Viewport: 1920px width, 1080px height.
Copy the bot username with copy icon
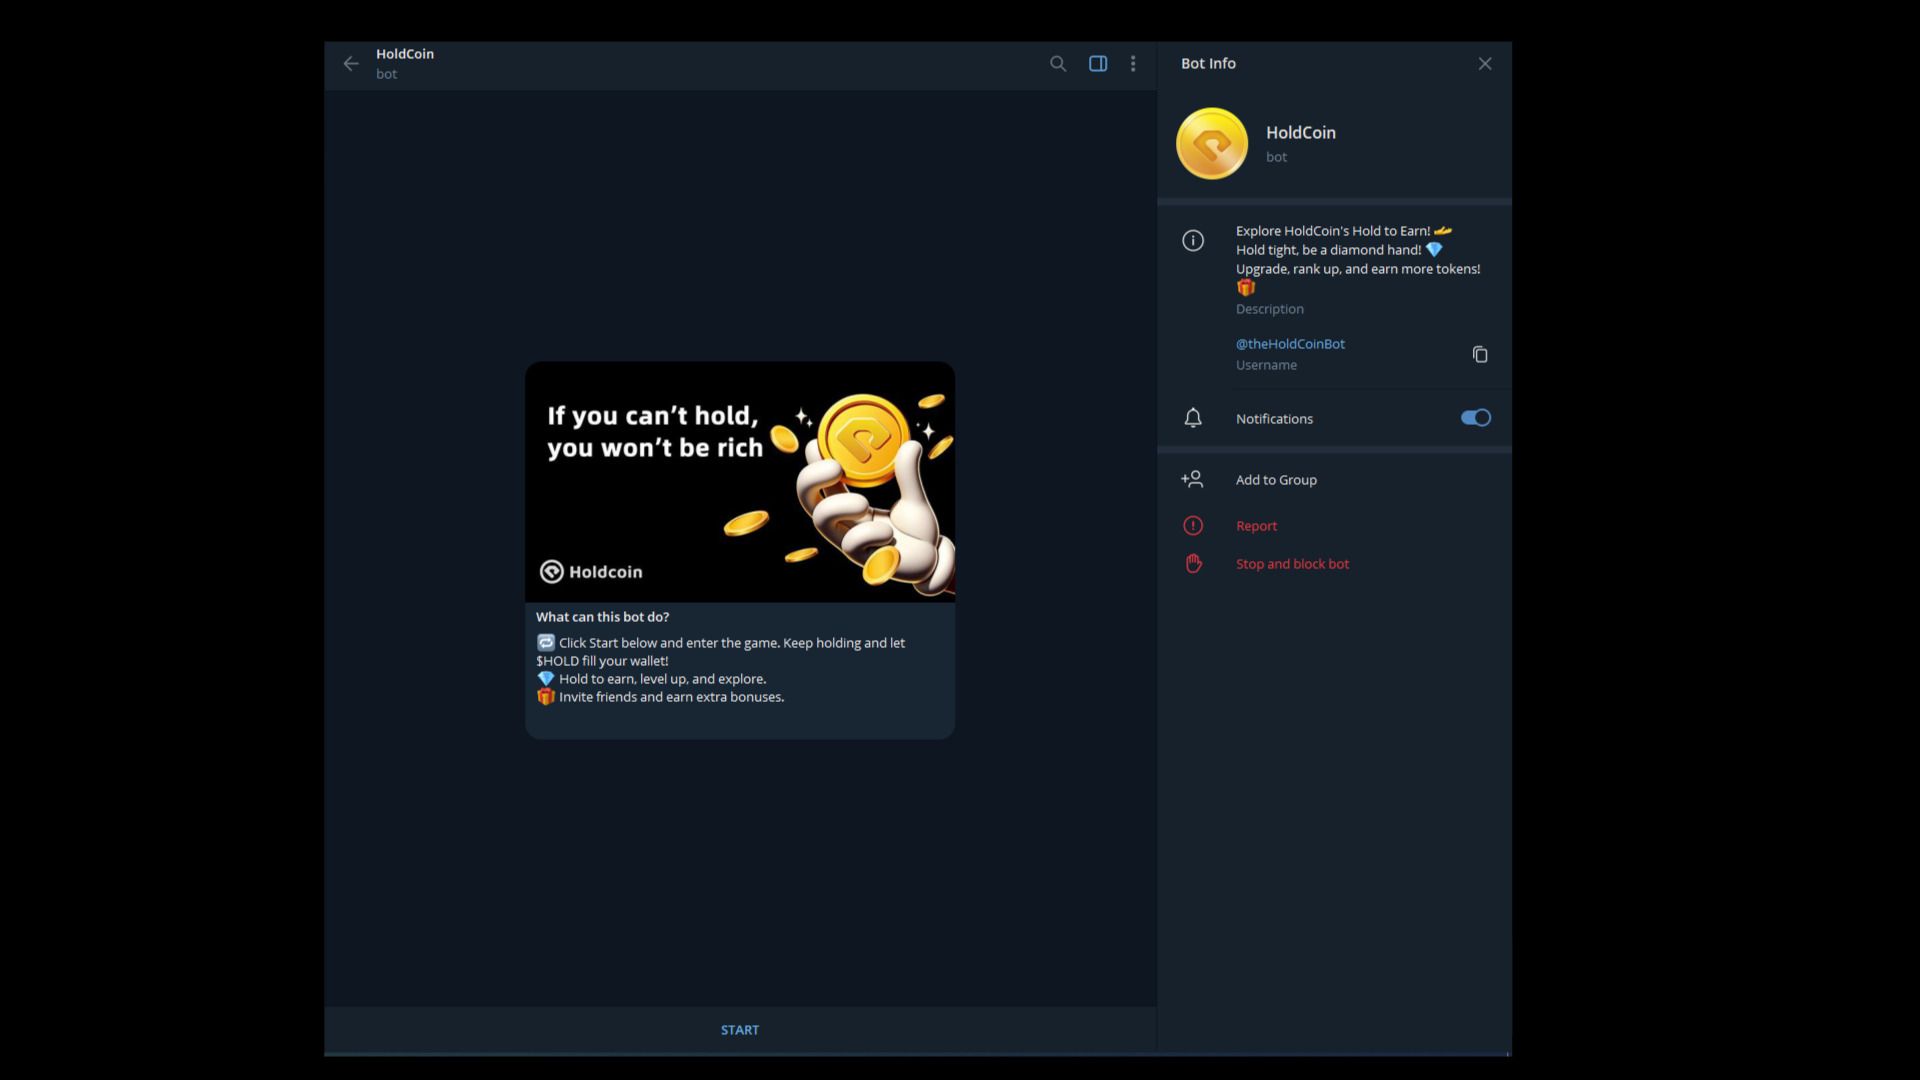coord(1480,354)
